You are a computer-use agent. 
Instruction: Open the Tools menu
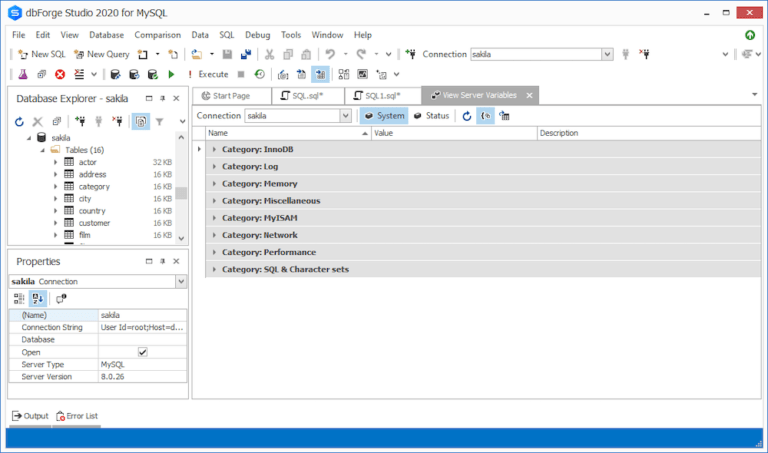(x=290, y=35)
